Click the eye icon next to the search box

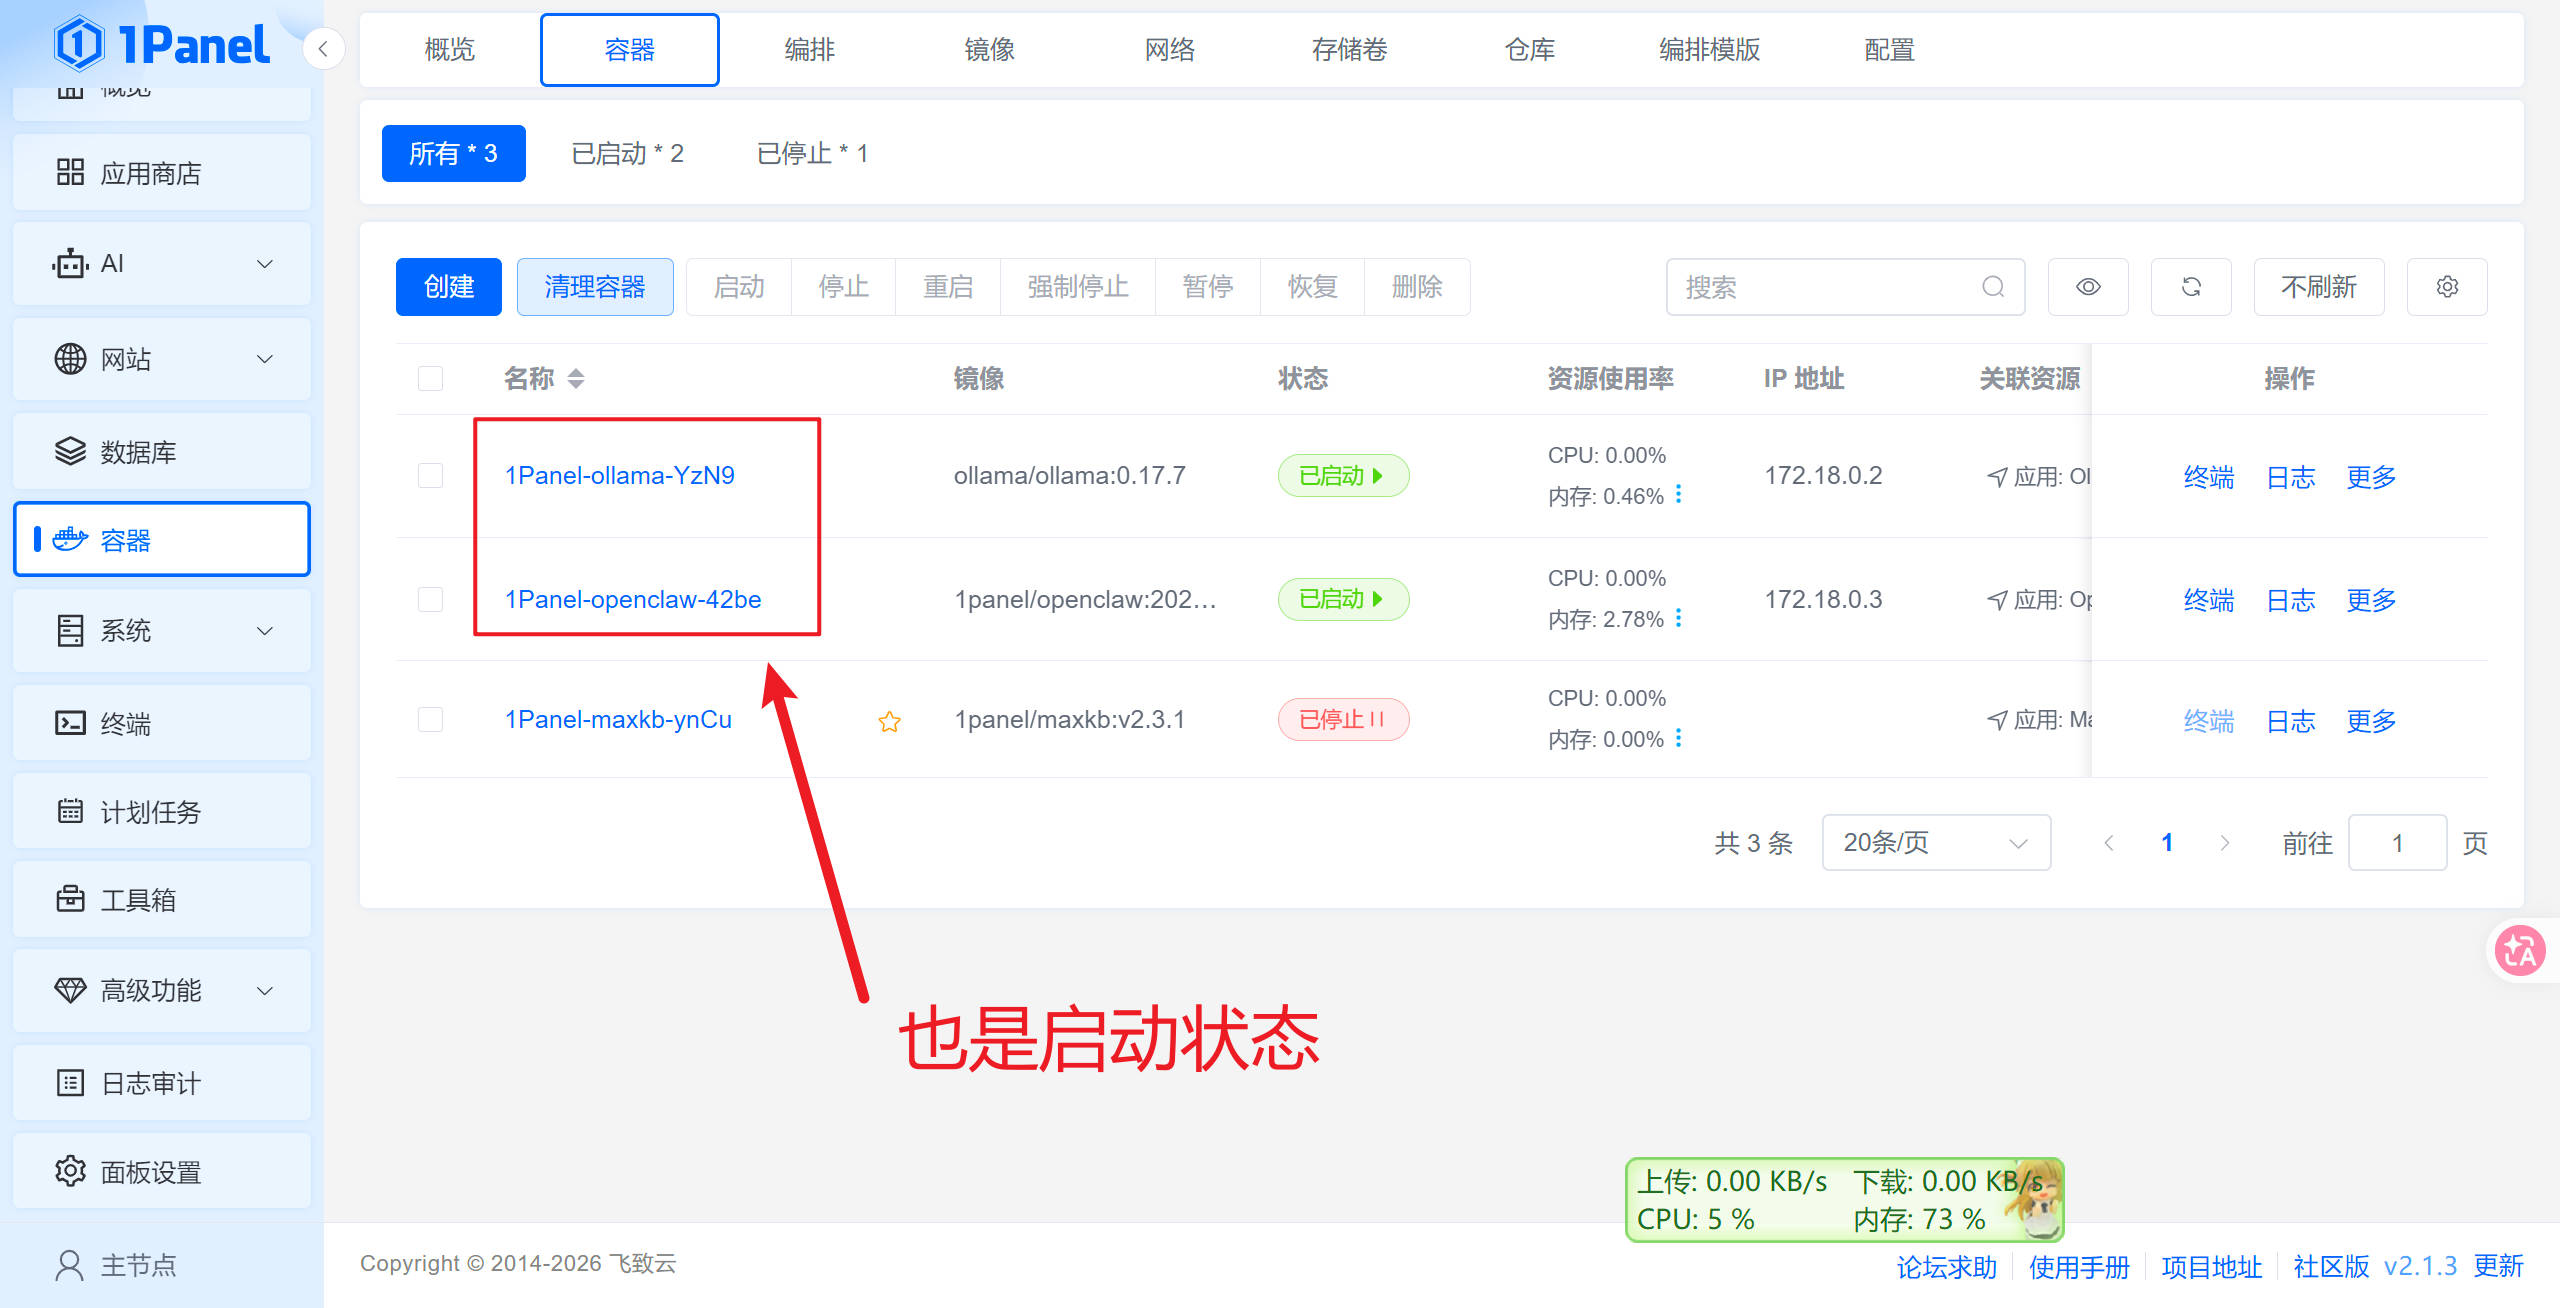(x=2087, y=287)
